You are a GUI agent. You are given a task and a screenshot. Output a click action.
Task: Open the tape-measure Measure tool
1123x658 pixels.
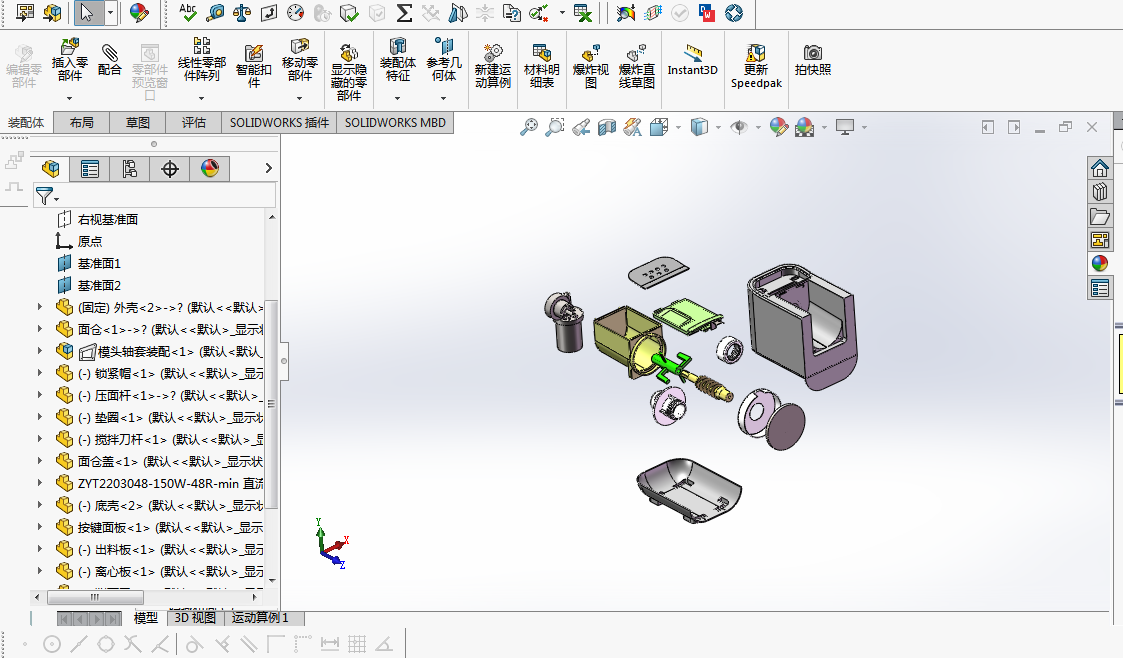point(215,12)
